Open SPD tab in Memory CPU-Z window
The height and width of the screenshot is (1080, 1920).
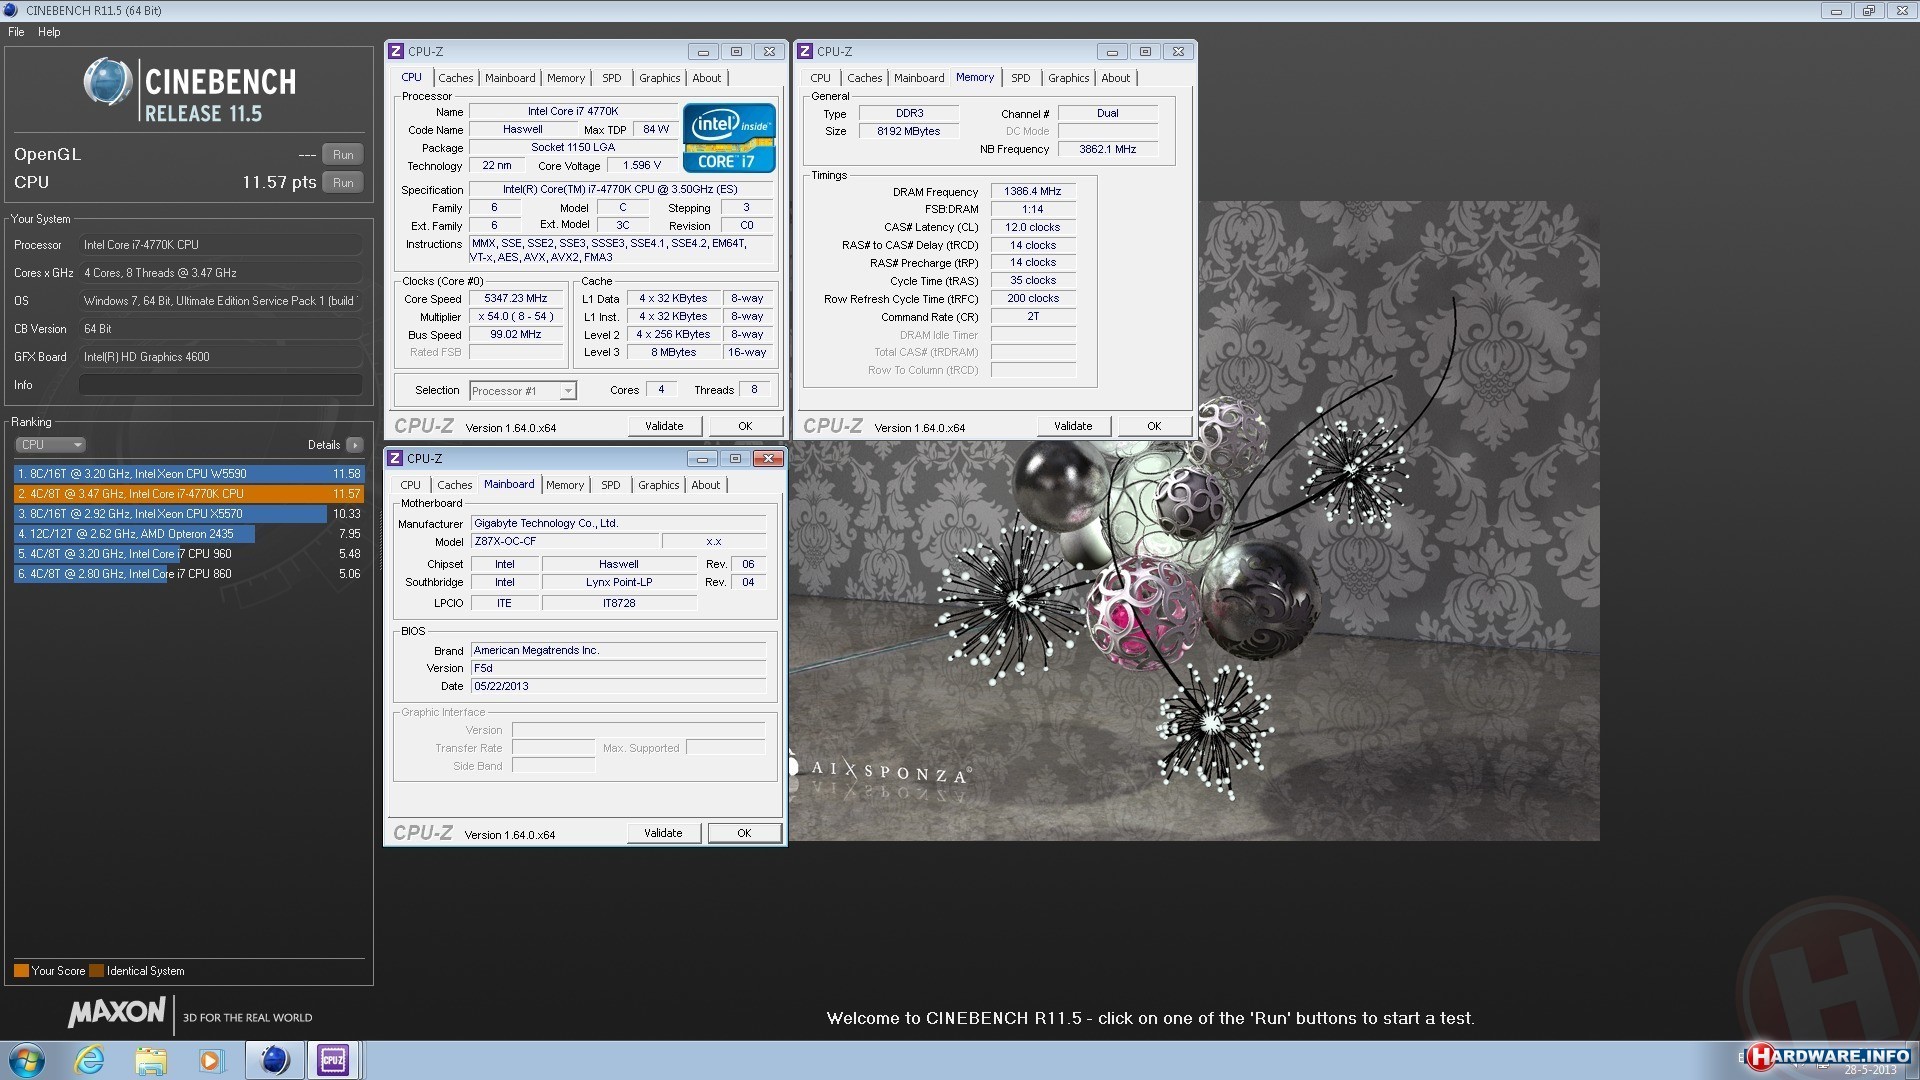tap(1020, 78)
